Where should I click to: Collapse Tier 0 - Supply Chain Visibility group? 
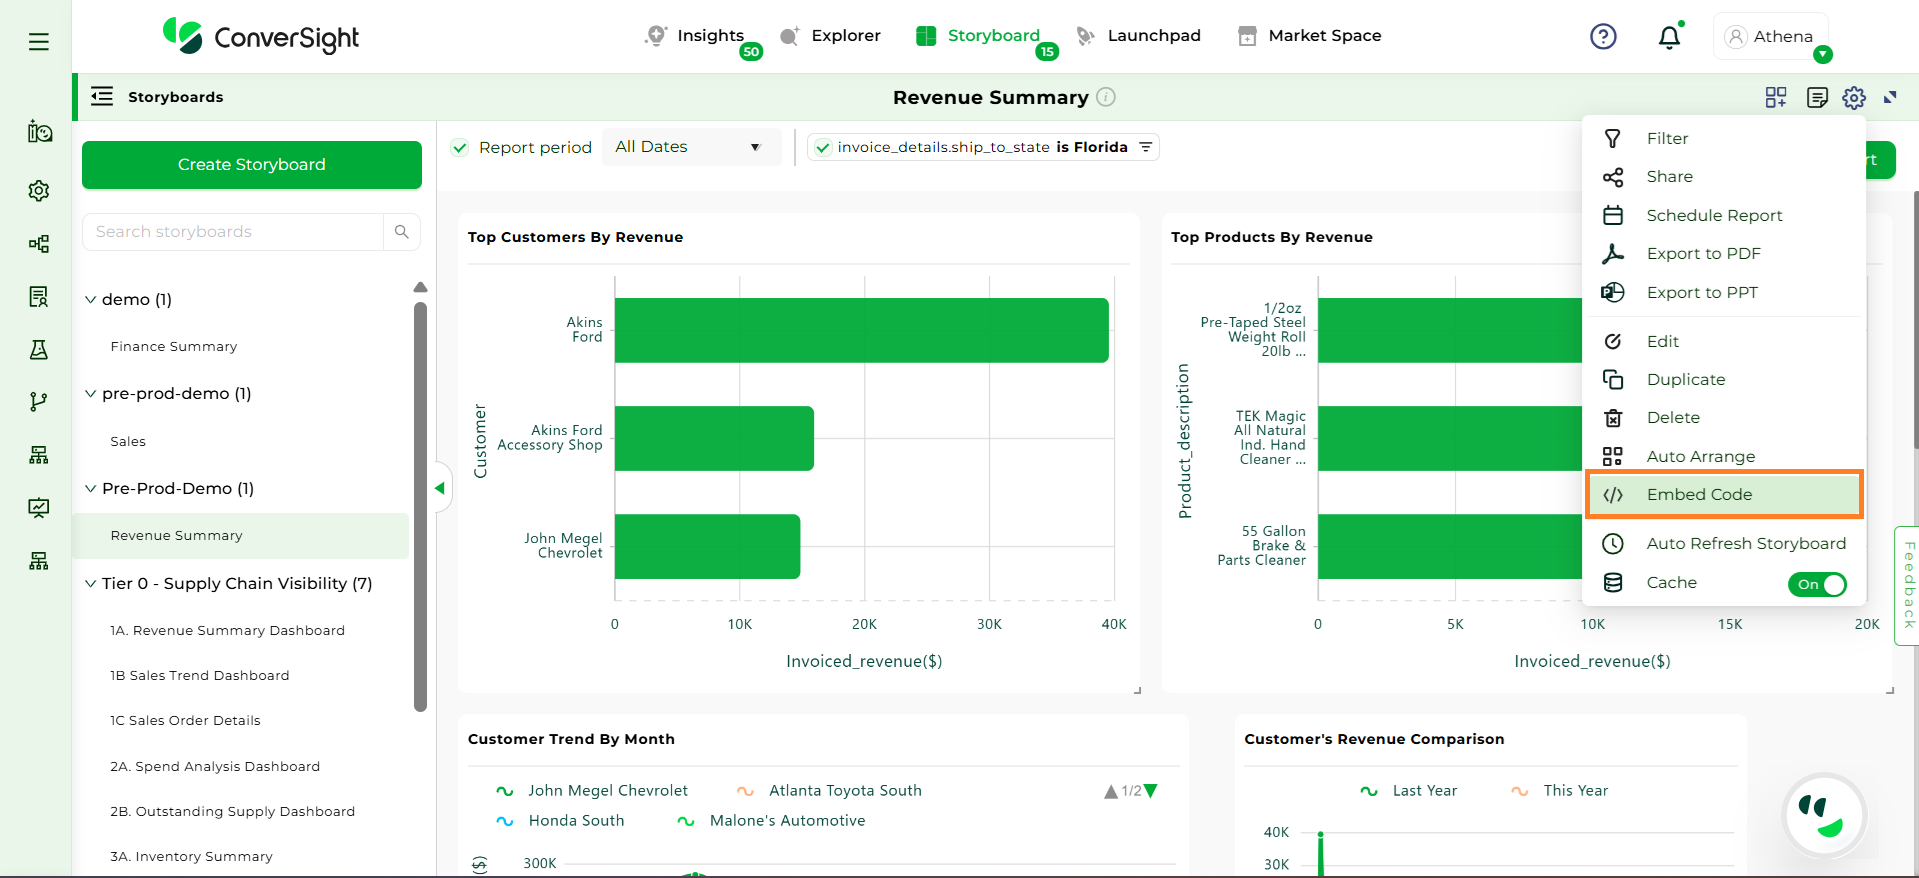(x=91, y=584)
